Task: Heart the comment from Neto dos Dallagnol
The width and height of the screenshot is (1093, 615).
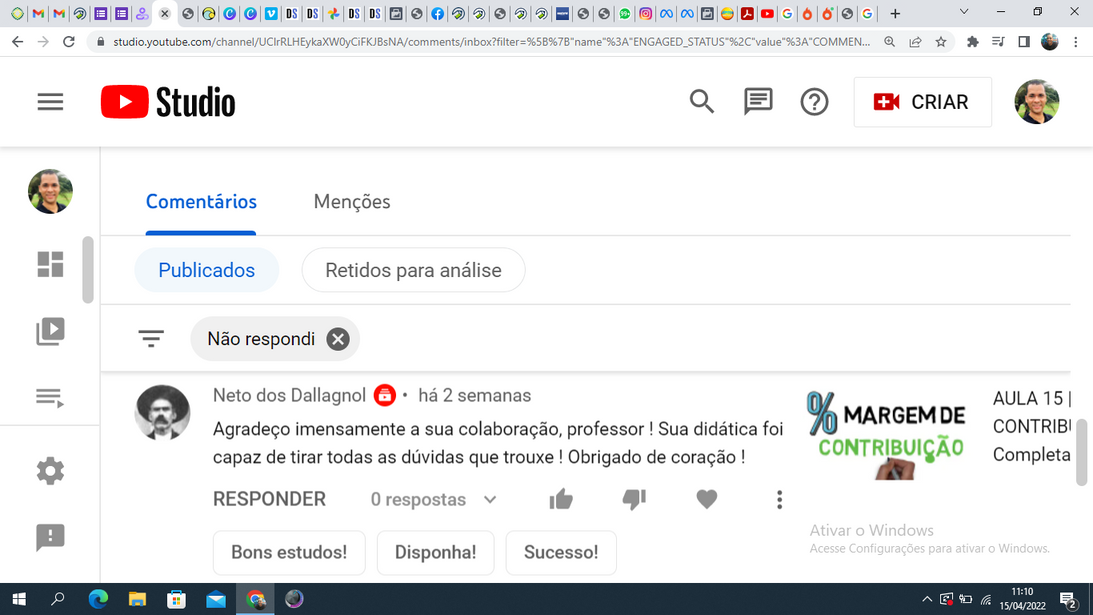Action: 707,499
